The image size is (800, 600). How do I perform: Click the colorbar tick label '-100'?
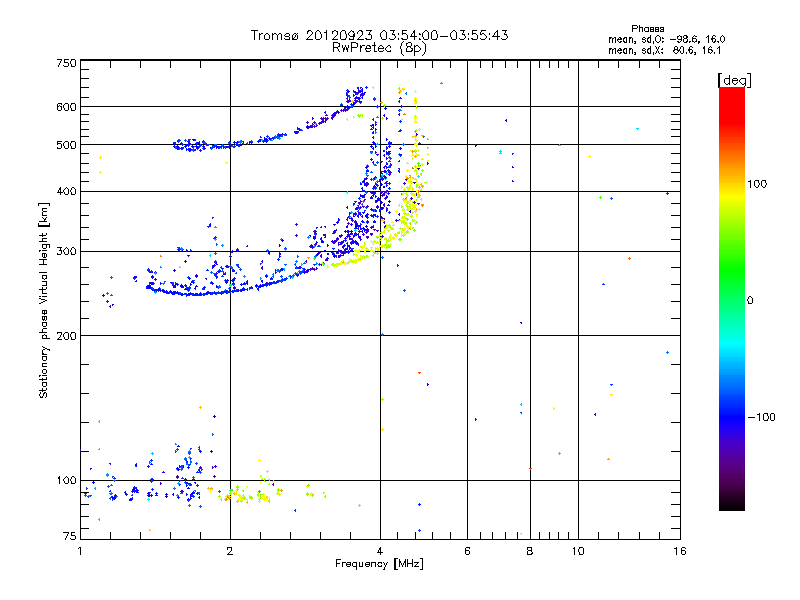coord(761,417)
